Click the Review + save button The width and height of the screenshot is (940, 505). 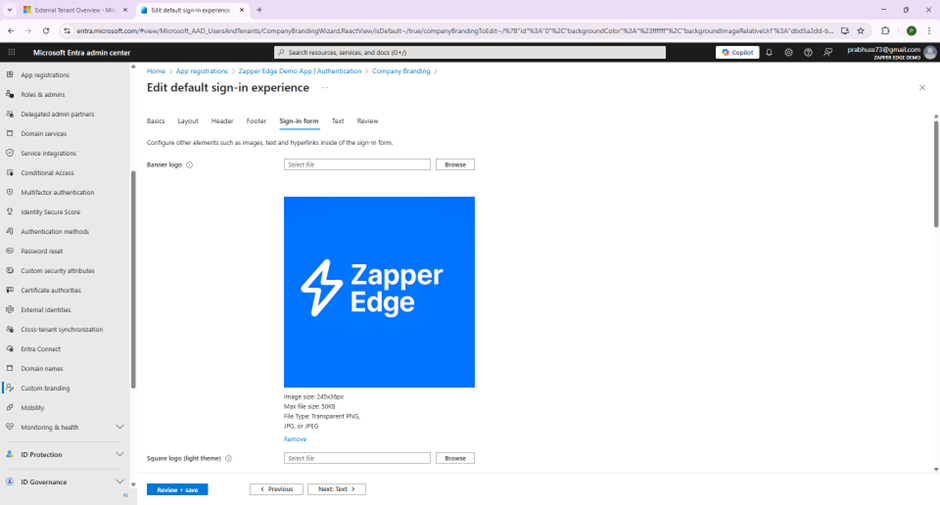point(177,489)
